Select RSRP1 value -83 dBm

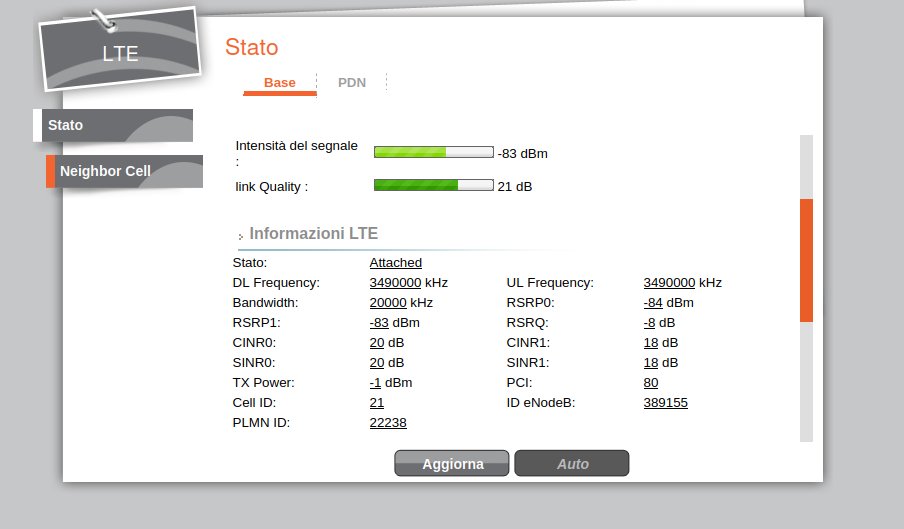tap(395, 323)
